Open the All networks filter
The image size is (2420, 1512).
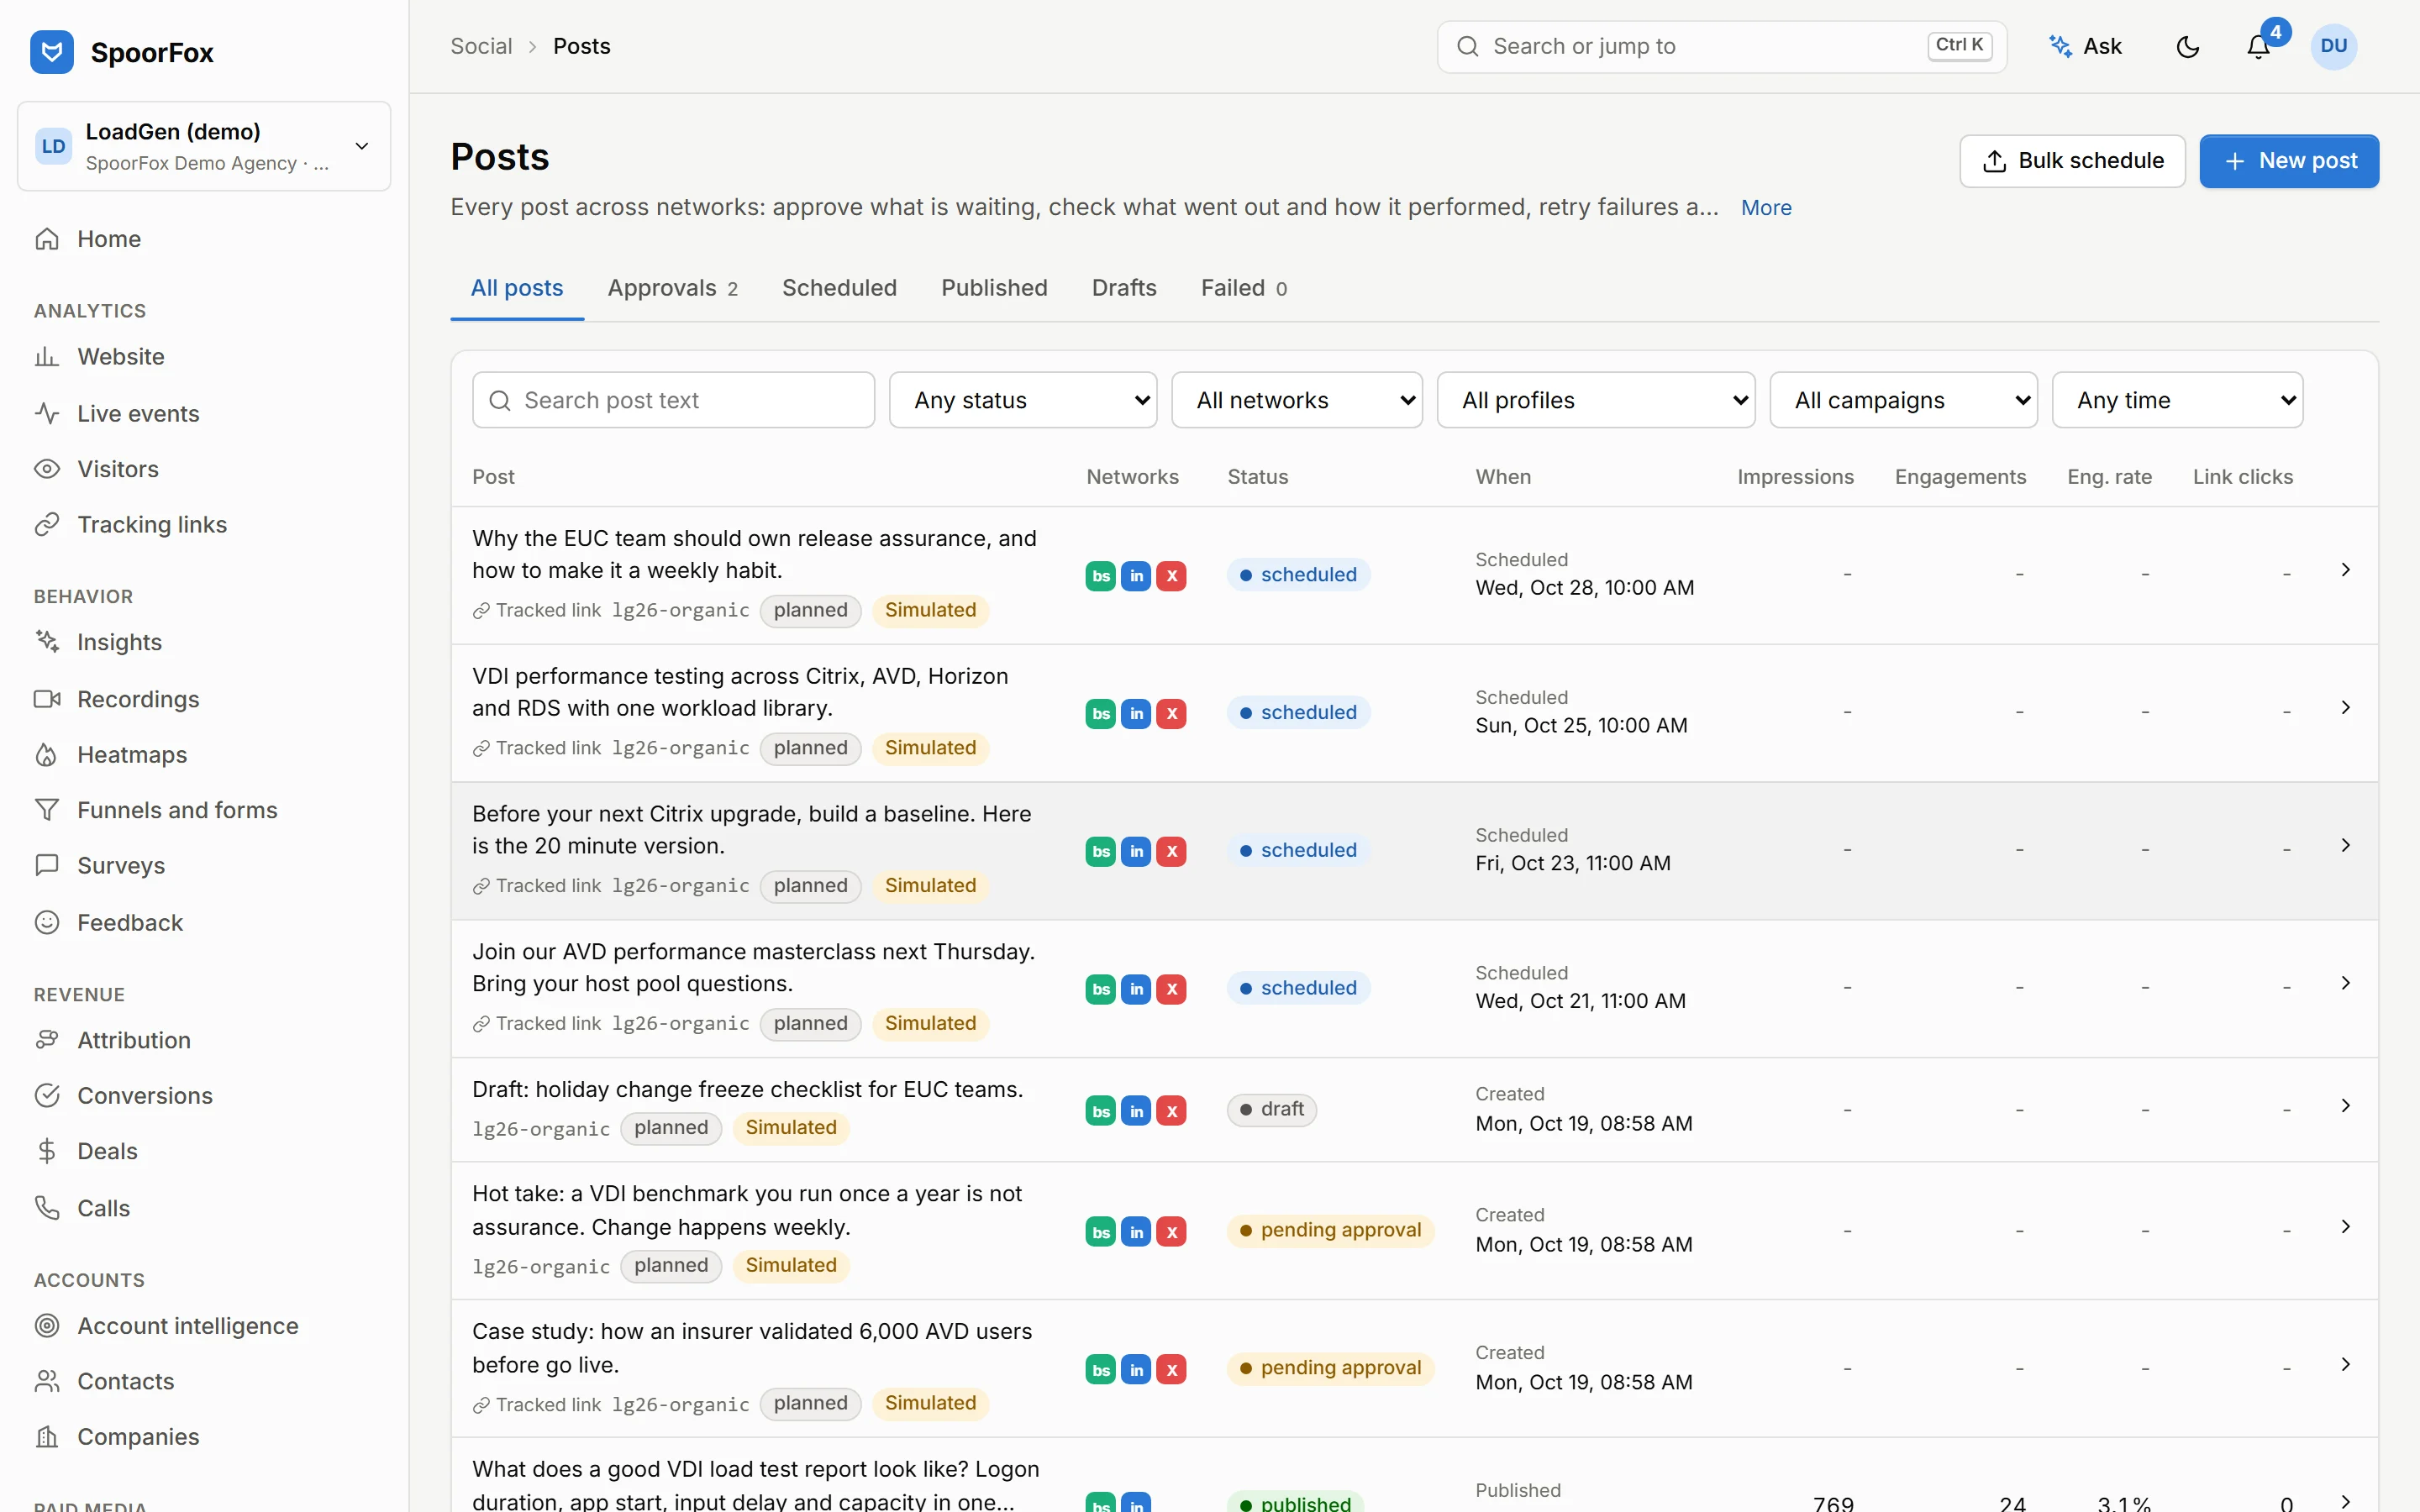click(1297, 400)
